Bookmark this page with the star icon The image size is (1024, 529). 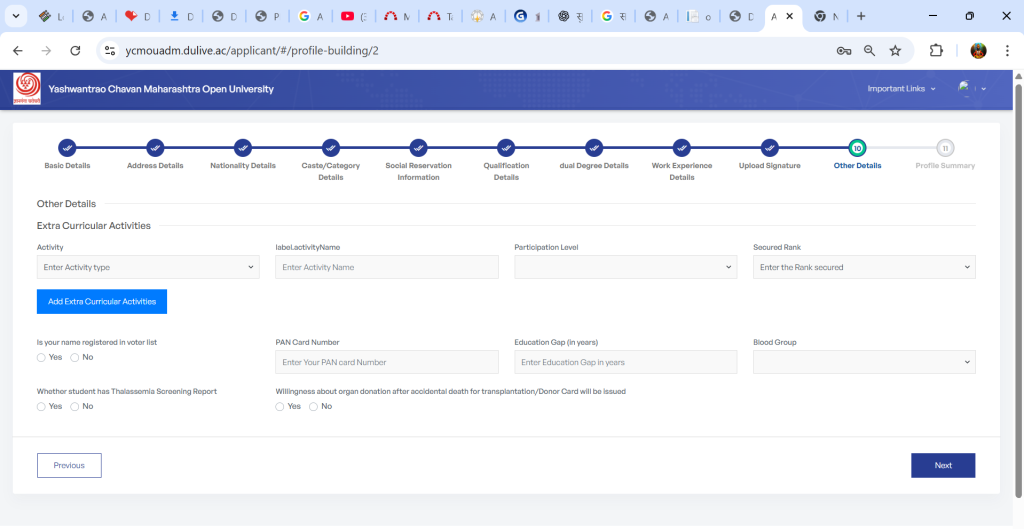pos(895,50)
